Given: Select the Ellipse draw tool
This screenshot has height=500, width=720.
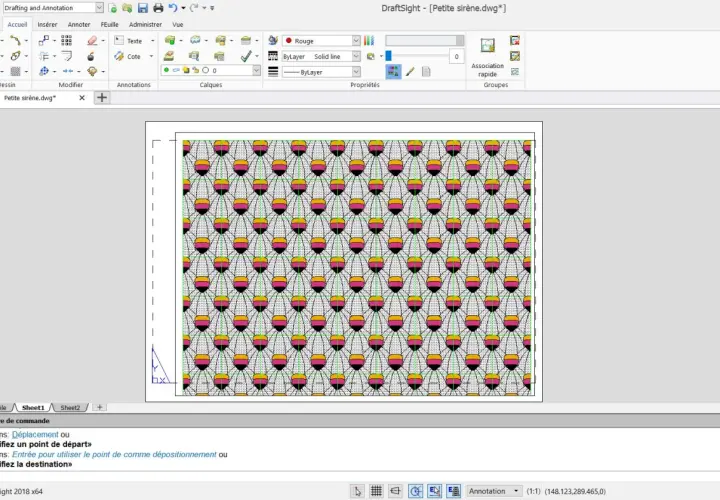Looking at the screenshot, I should point(15,56).
